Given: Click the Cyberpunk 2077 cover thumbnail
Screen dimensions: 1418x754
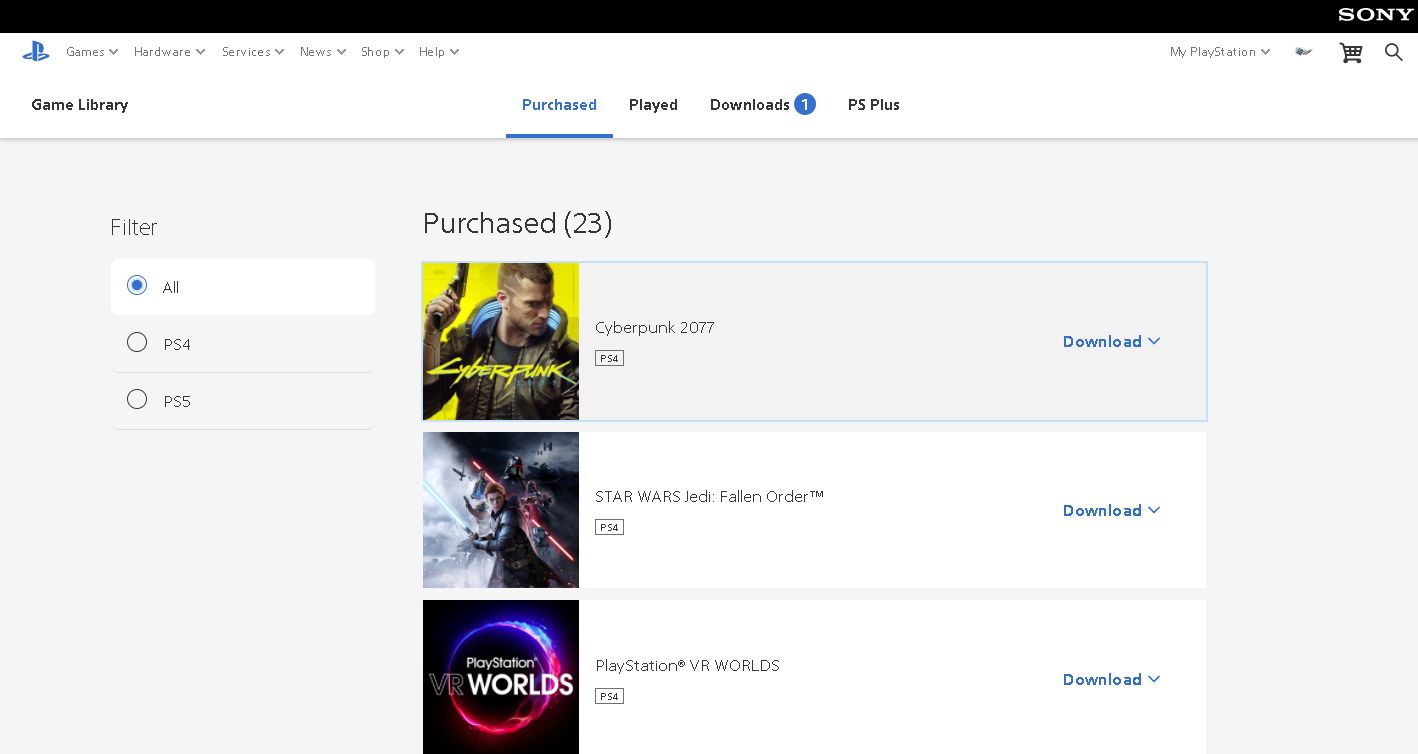Looking at the screenshot, I should [x=501, y=342].
